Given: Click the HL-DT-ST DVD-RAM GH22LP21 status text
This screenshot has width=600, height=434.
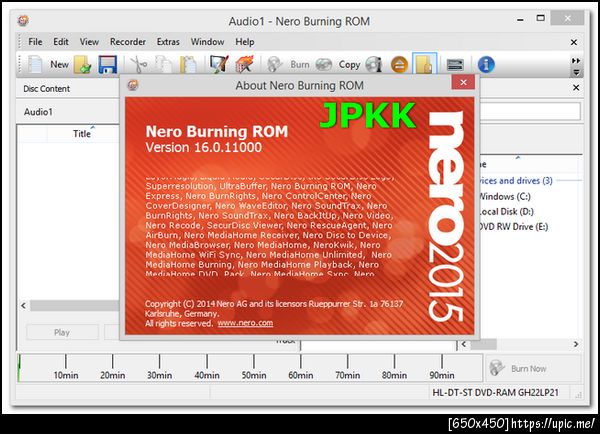Looking at the screenshot, I should coord(495,393).
